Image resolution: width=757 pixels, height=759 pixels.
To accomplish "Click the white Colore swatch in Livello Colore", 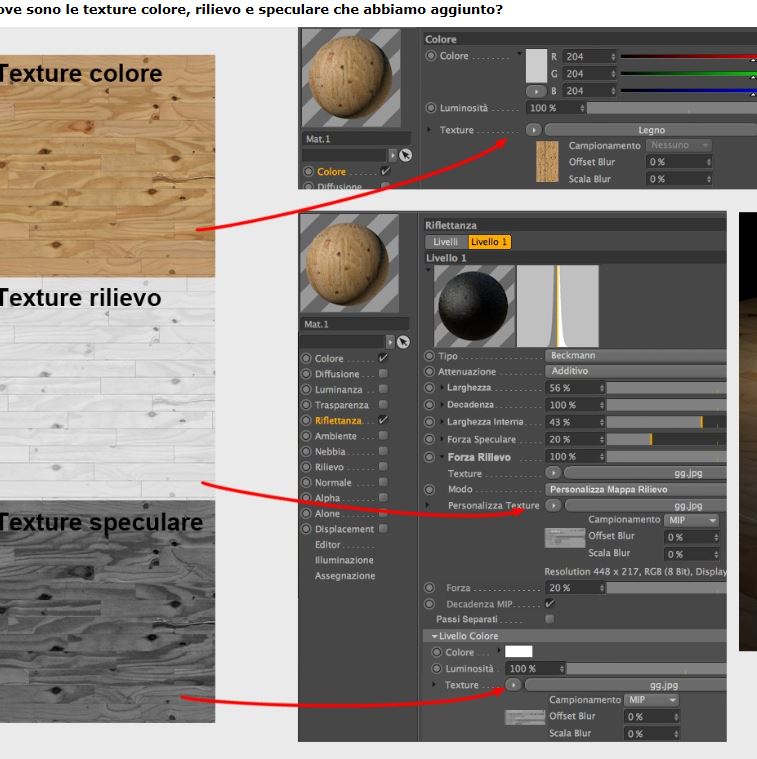I will pyautogui.click(x=518, y=652).
